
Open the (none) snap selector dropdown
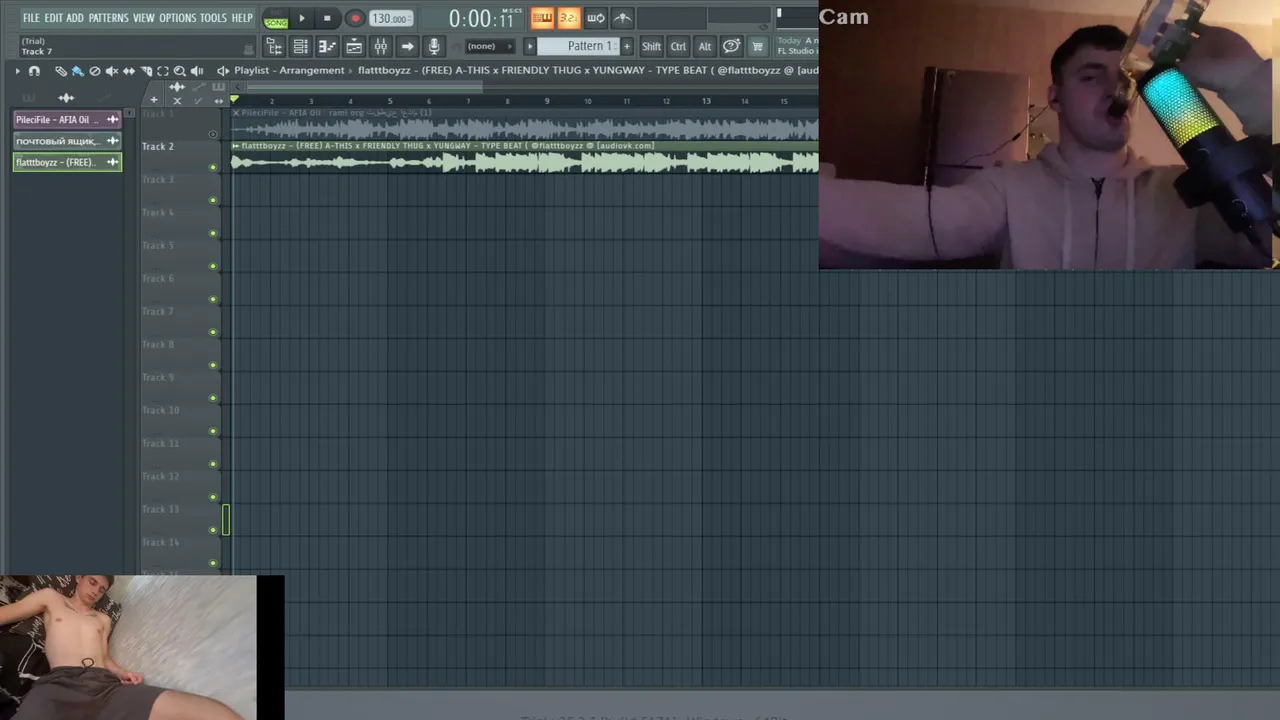[x=488, y=46]
